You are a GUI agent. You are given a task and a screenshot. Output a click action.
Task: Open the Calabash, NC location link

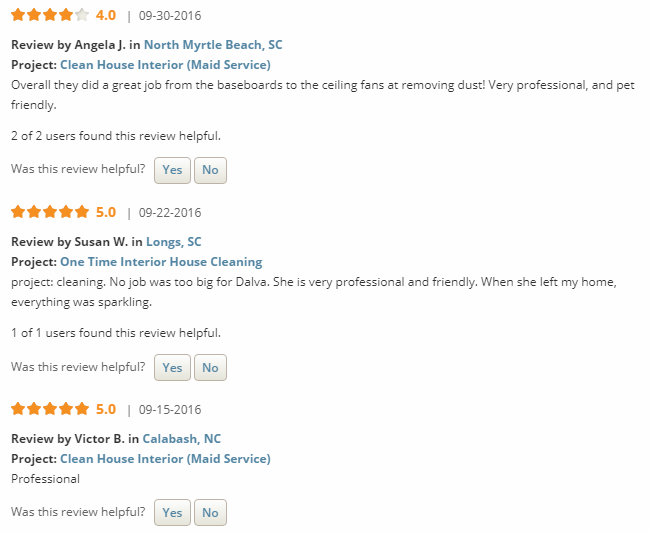[181, 439]
